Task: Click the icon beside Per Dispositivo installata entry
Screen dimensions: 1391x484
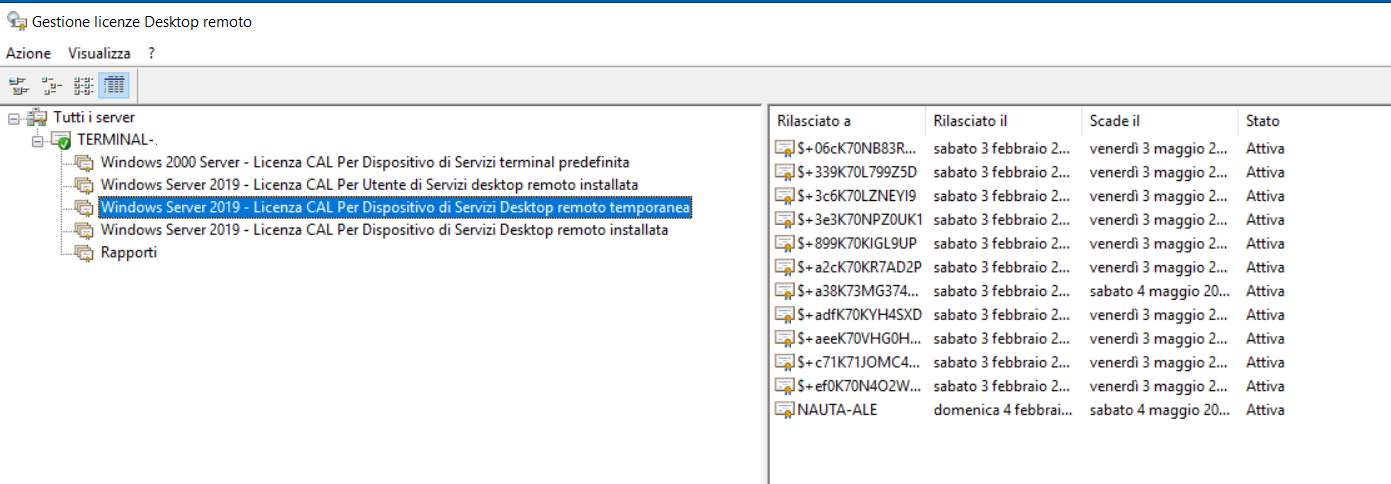Action: (84, 231)
